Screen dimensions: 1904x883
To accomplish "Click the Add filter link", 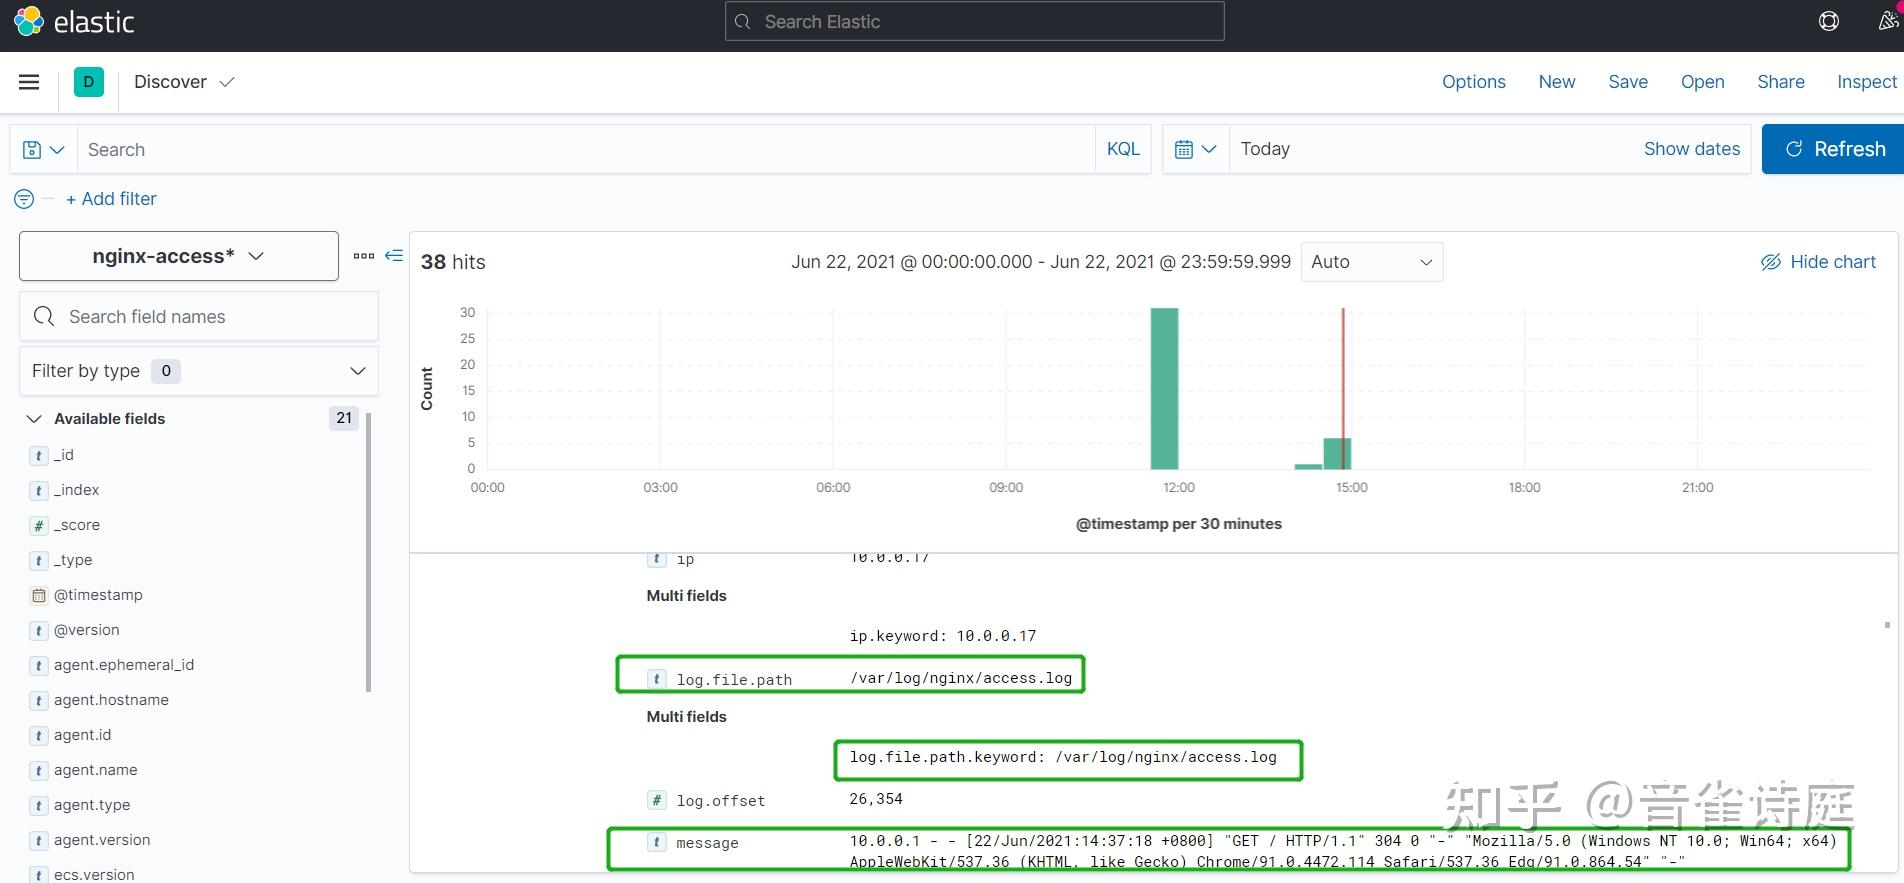I will tap(111, 199).
